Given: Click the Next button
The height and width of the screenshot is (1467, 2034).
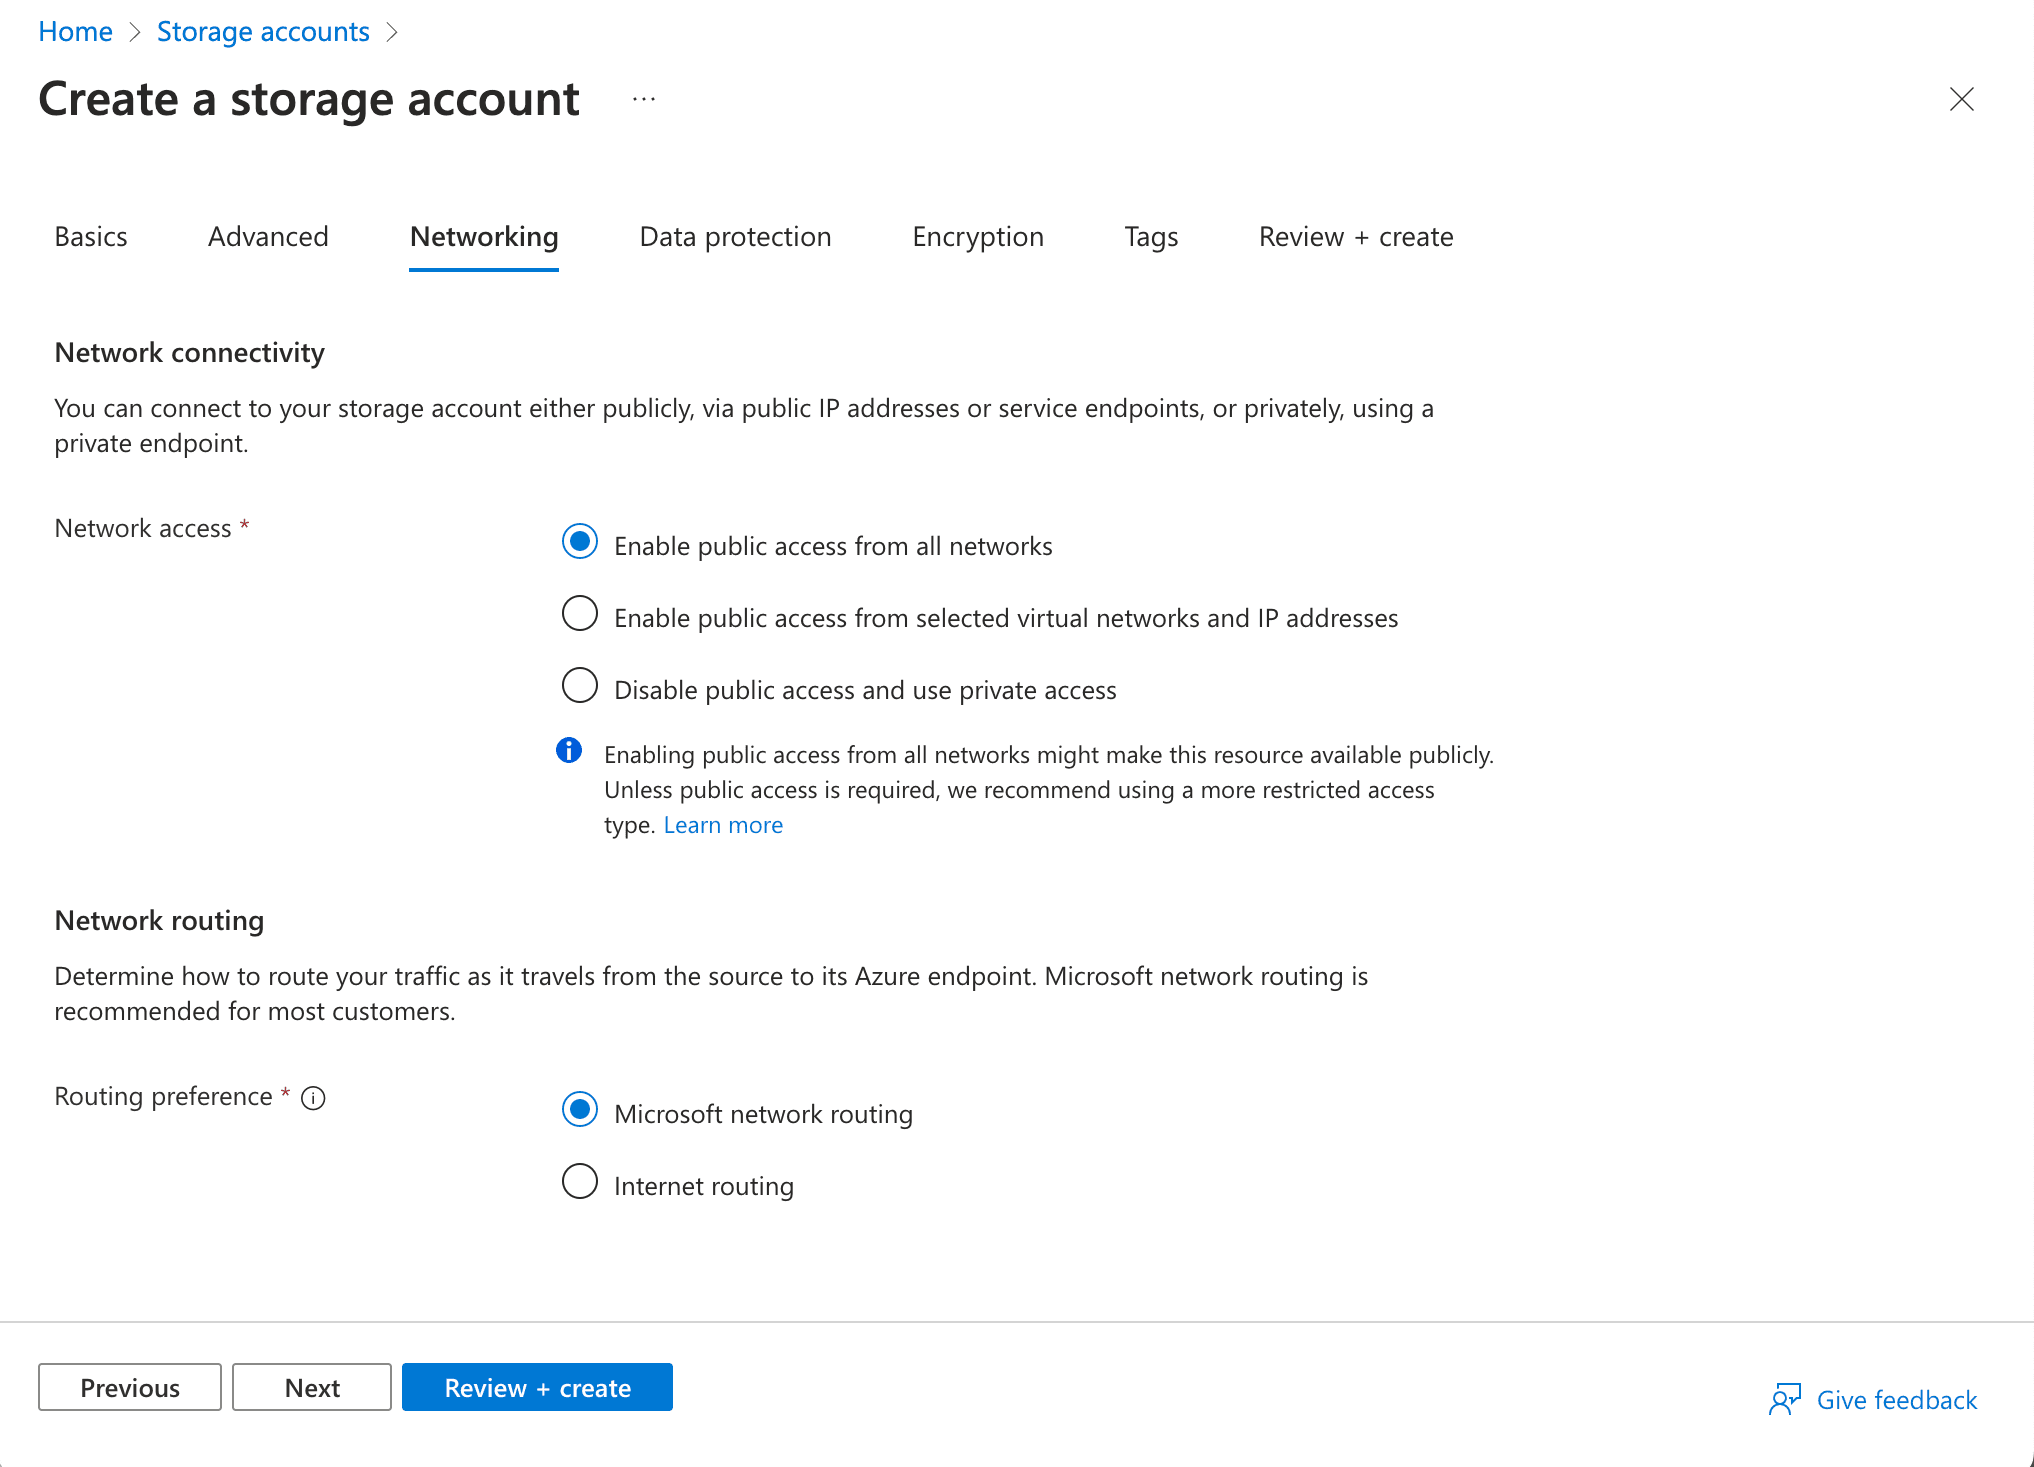Looking at the screenshot, I should [311, 1387].
